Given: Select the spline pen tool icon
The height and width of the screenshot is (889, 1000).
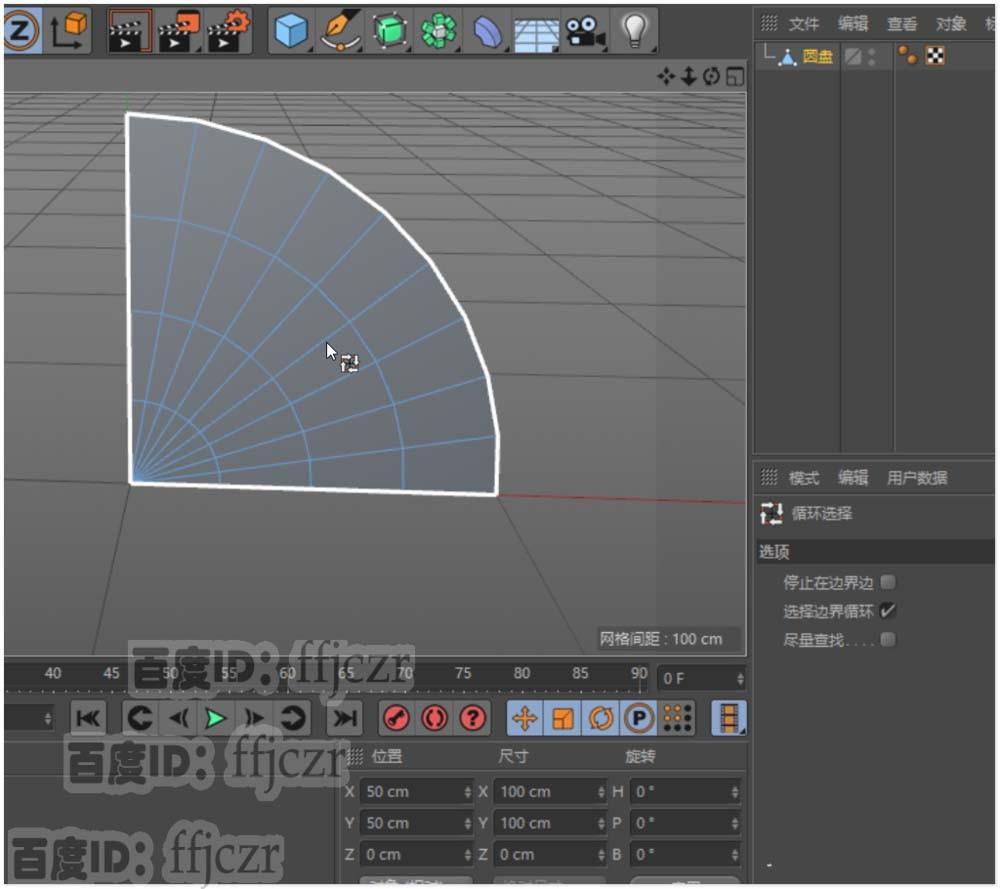Looking at the screenshot, I should coord(340,30).
